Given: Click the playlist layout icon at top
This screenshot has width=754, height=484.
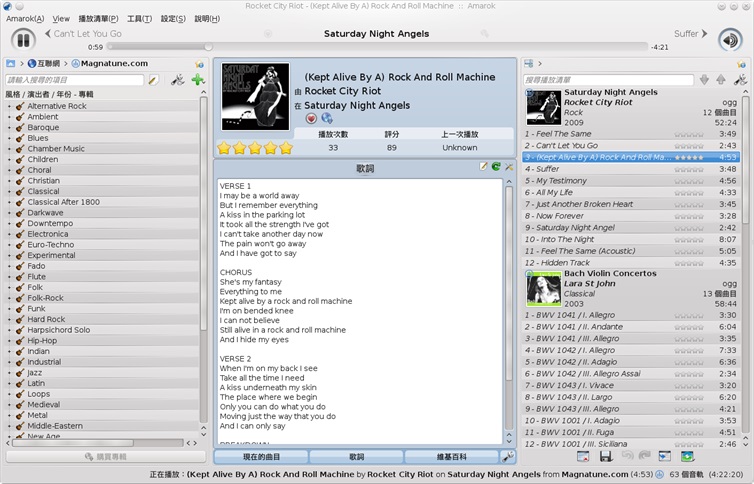Looking at the screenshot, I should coord(528,63).
